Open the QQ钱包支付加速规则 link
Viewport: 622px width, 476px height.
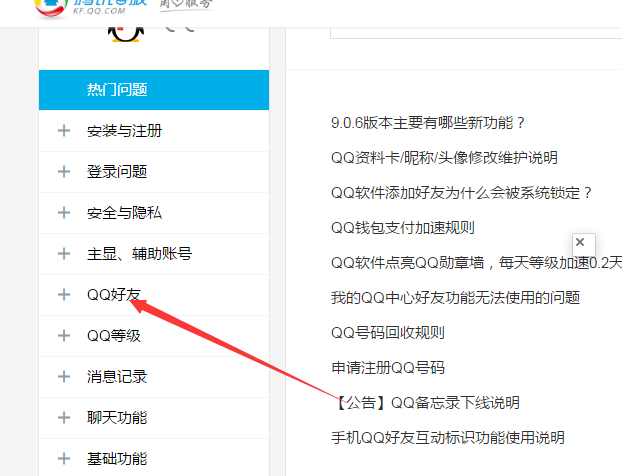point(402,227)
